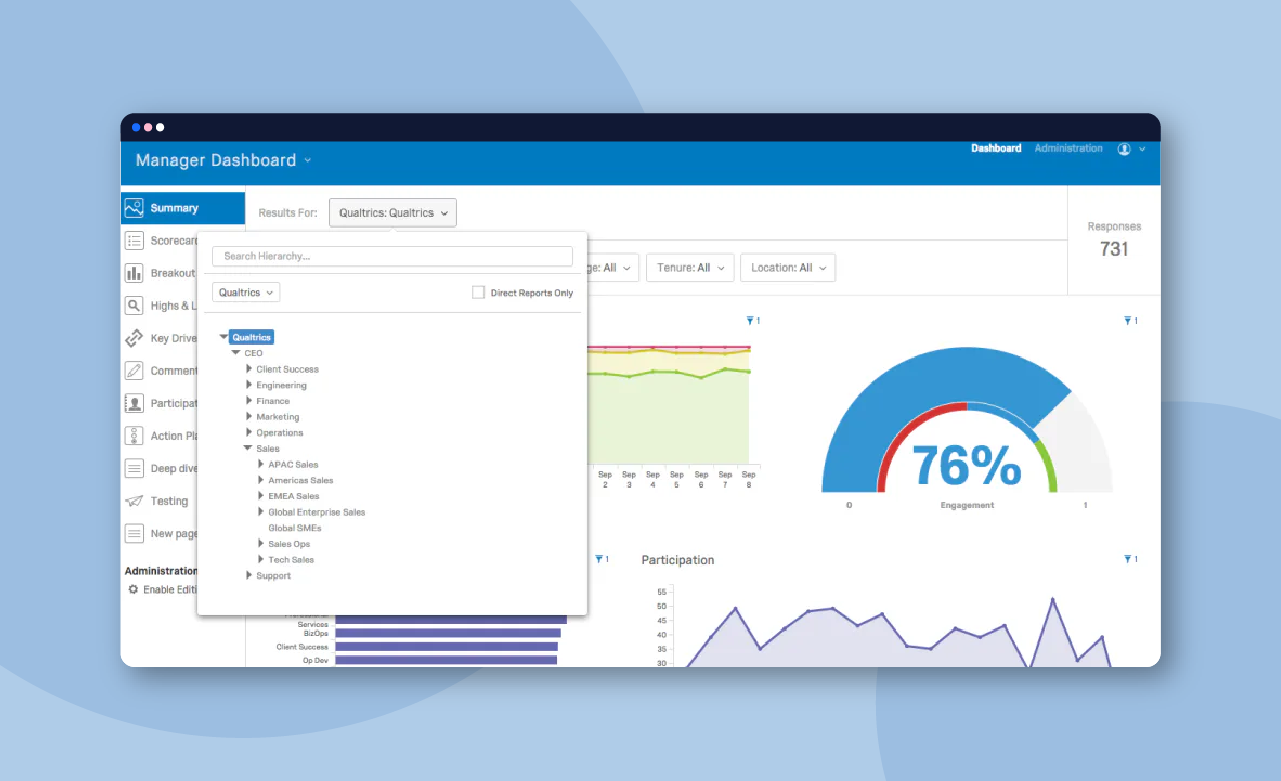1281x781 pixels.
Task: Expand the Support tree node
Action: (249, 576)
